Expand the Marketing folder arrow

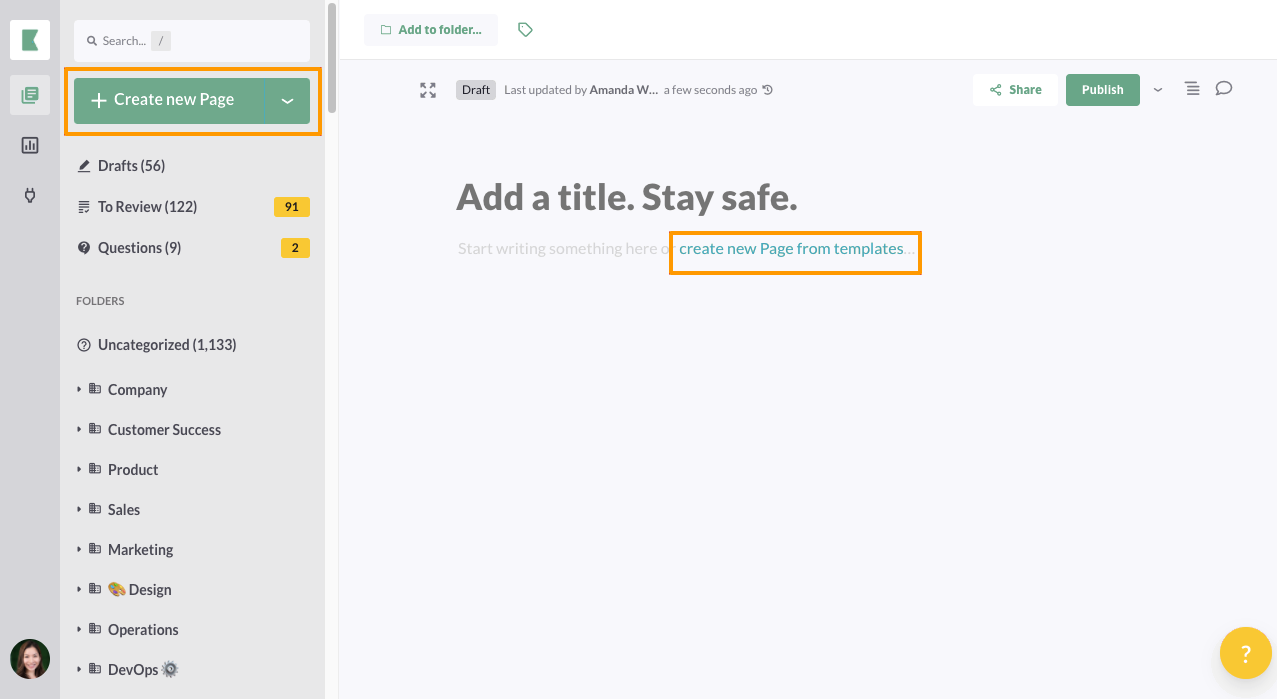pos(80,549)
